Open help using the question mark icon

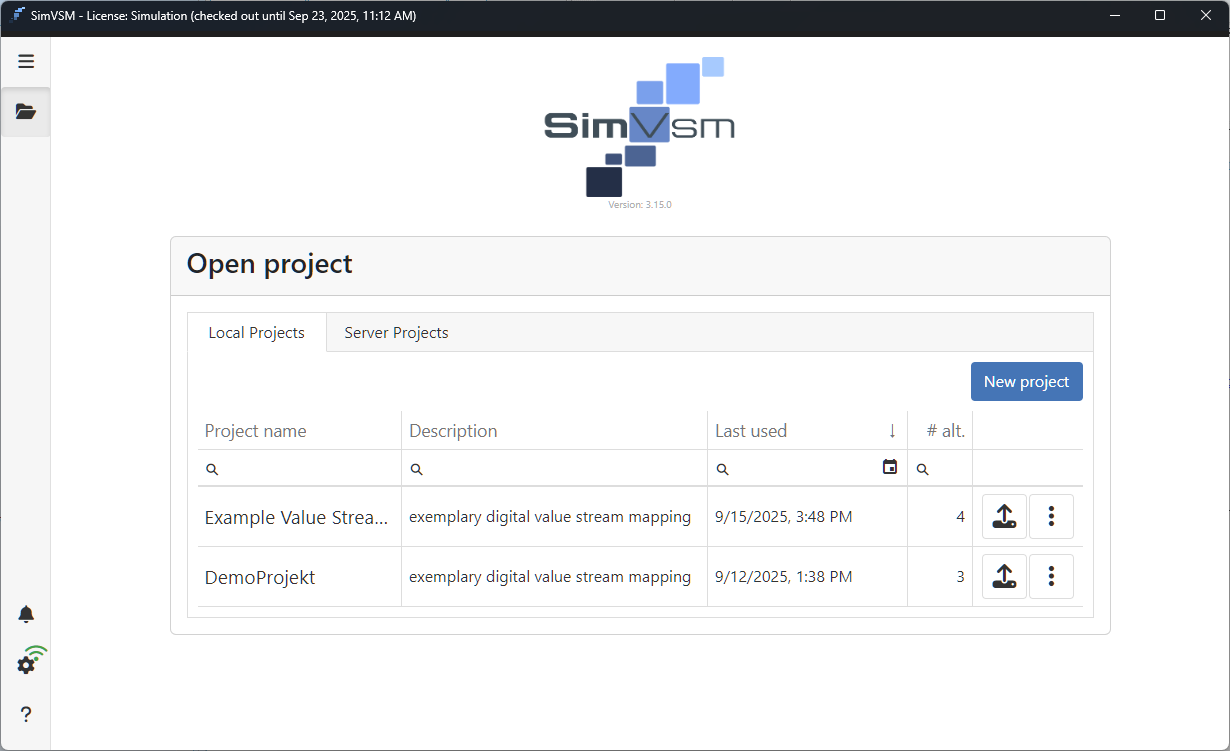[26, 714]
